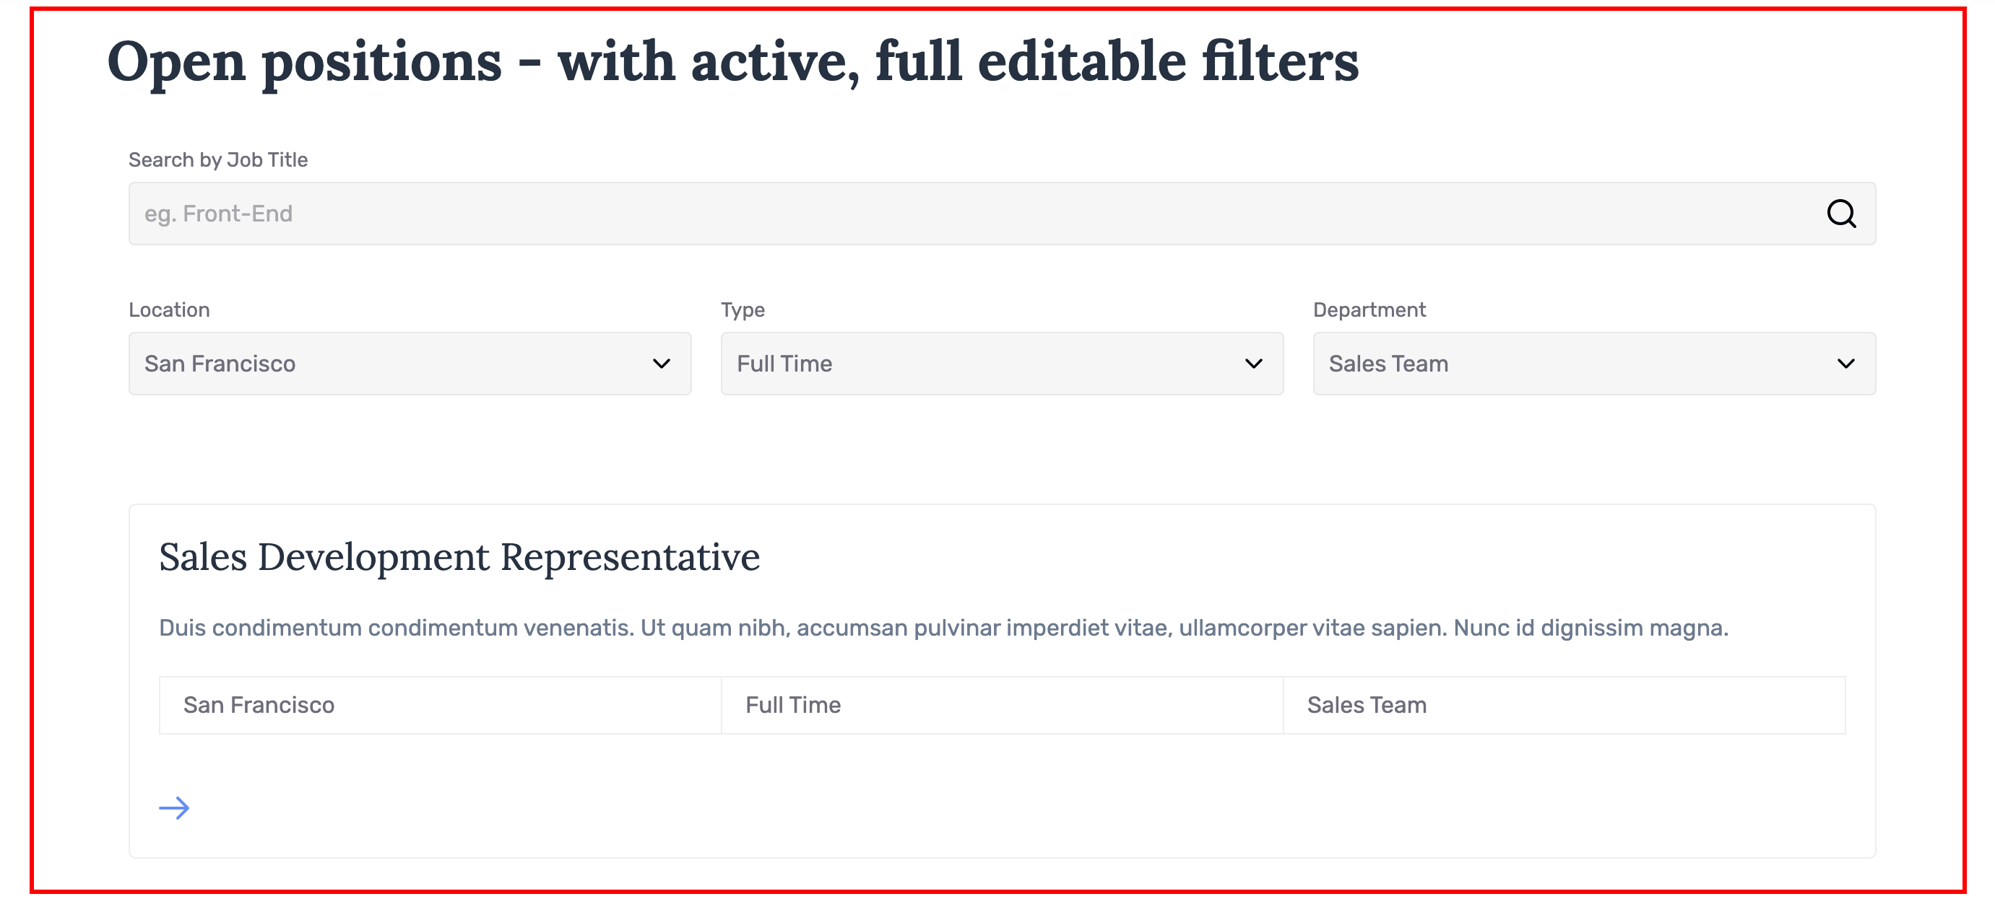Click the San Francisco cell in job card
This screenshot has width=1995, height=899.
[440, 705]
